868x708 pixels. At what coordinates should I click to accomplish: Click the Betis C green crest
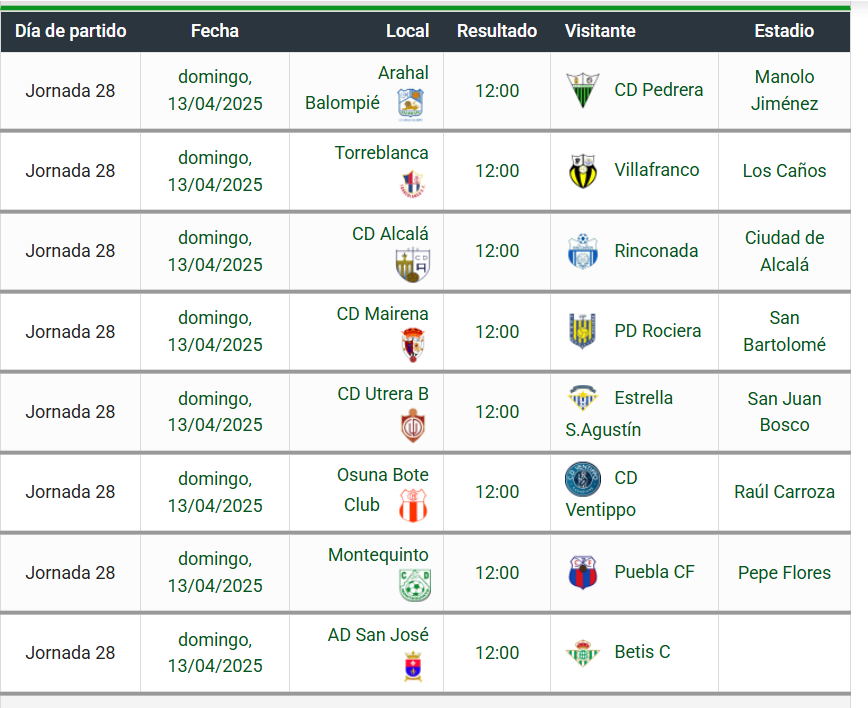(581, 653)
